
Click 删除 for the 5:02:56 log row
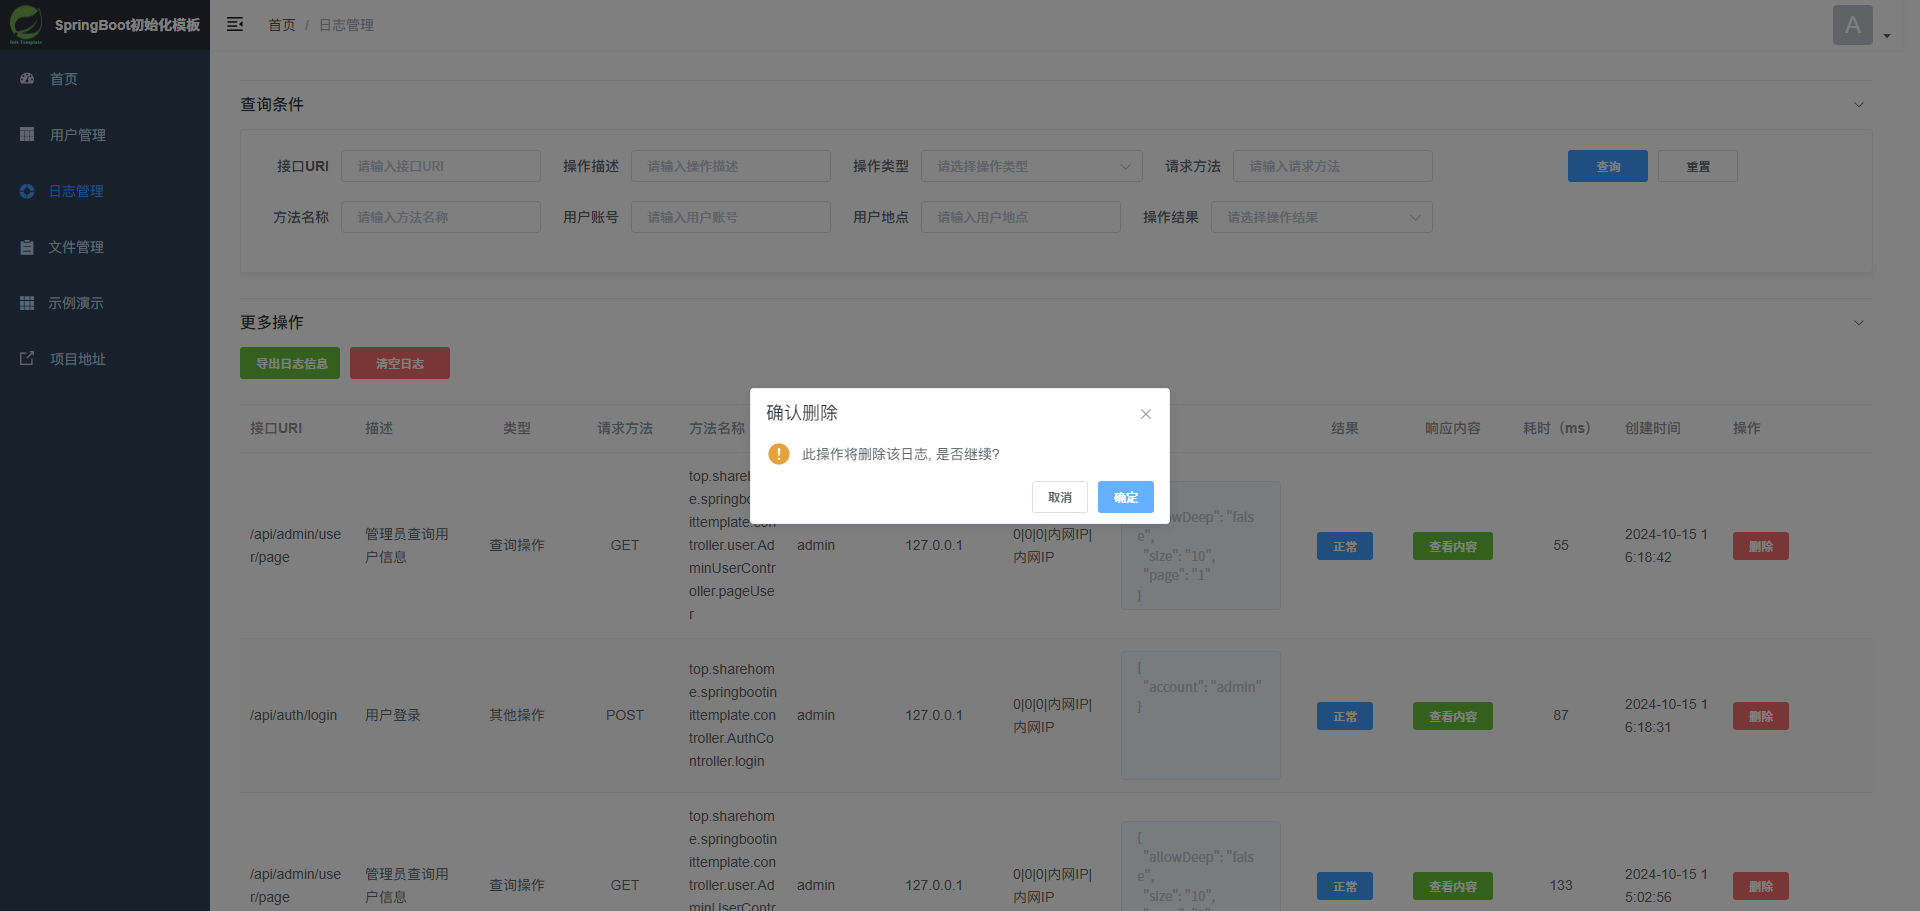pos(1761,886)
